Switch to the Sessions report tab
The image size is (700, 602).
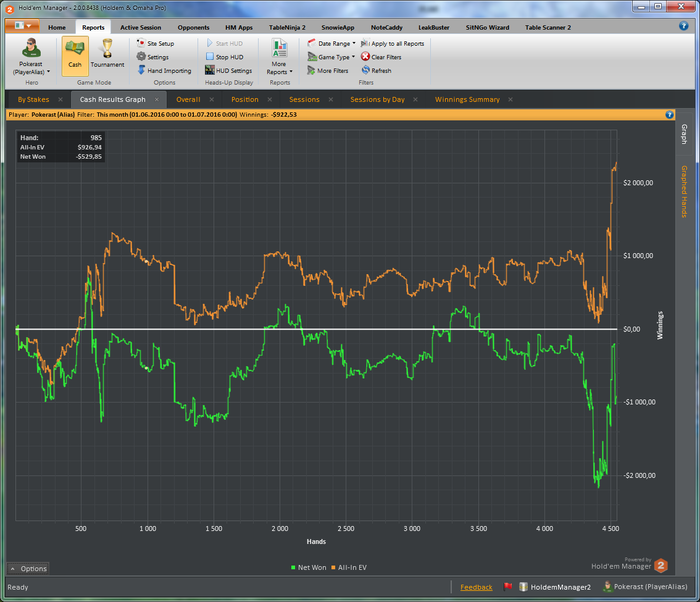tap(304, 99)
